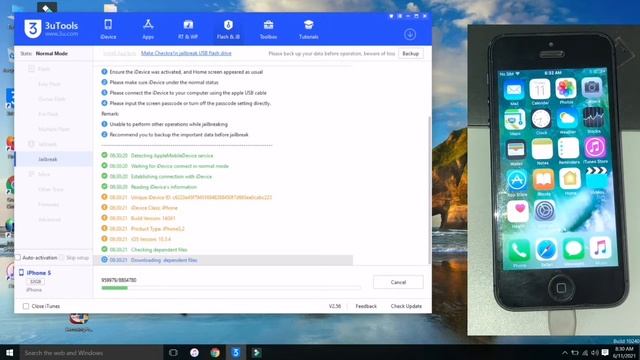
Task: Open the Tutorials section
Action: (x=309, y=29)
